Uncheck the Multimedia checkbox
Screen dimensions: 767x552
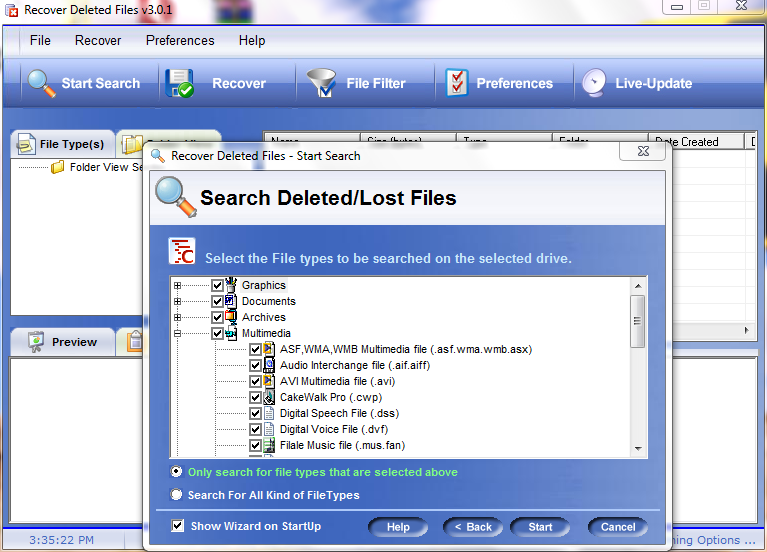click(x=217, y=334)
